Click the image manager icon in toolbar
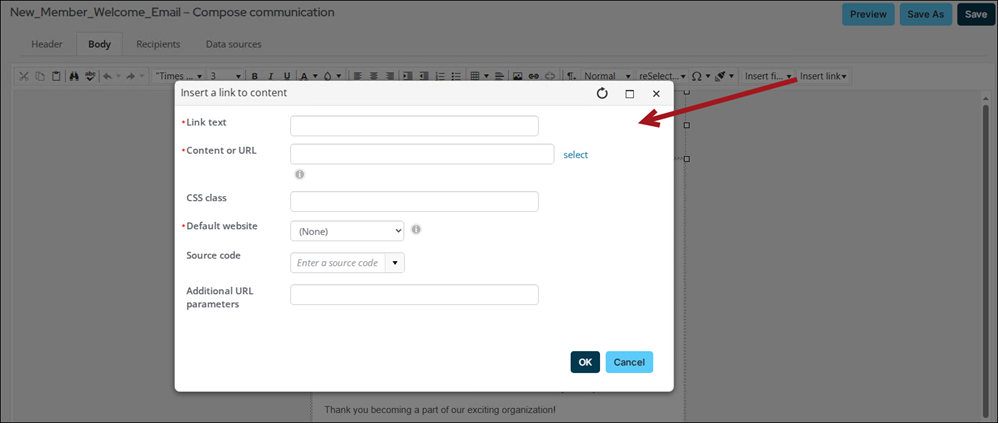The height and width of the screenshot is (424, 999). click(517, 76)
